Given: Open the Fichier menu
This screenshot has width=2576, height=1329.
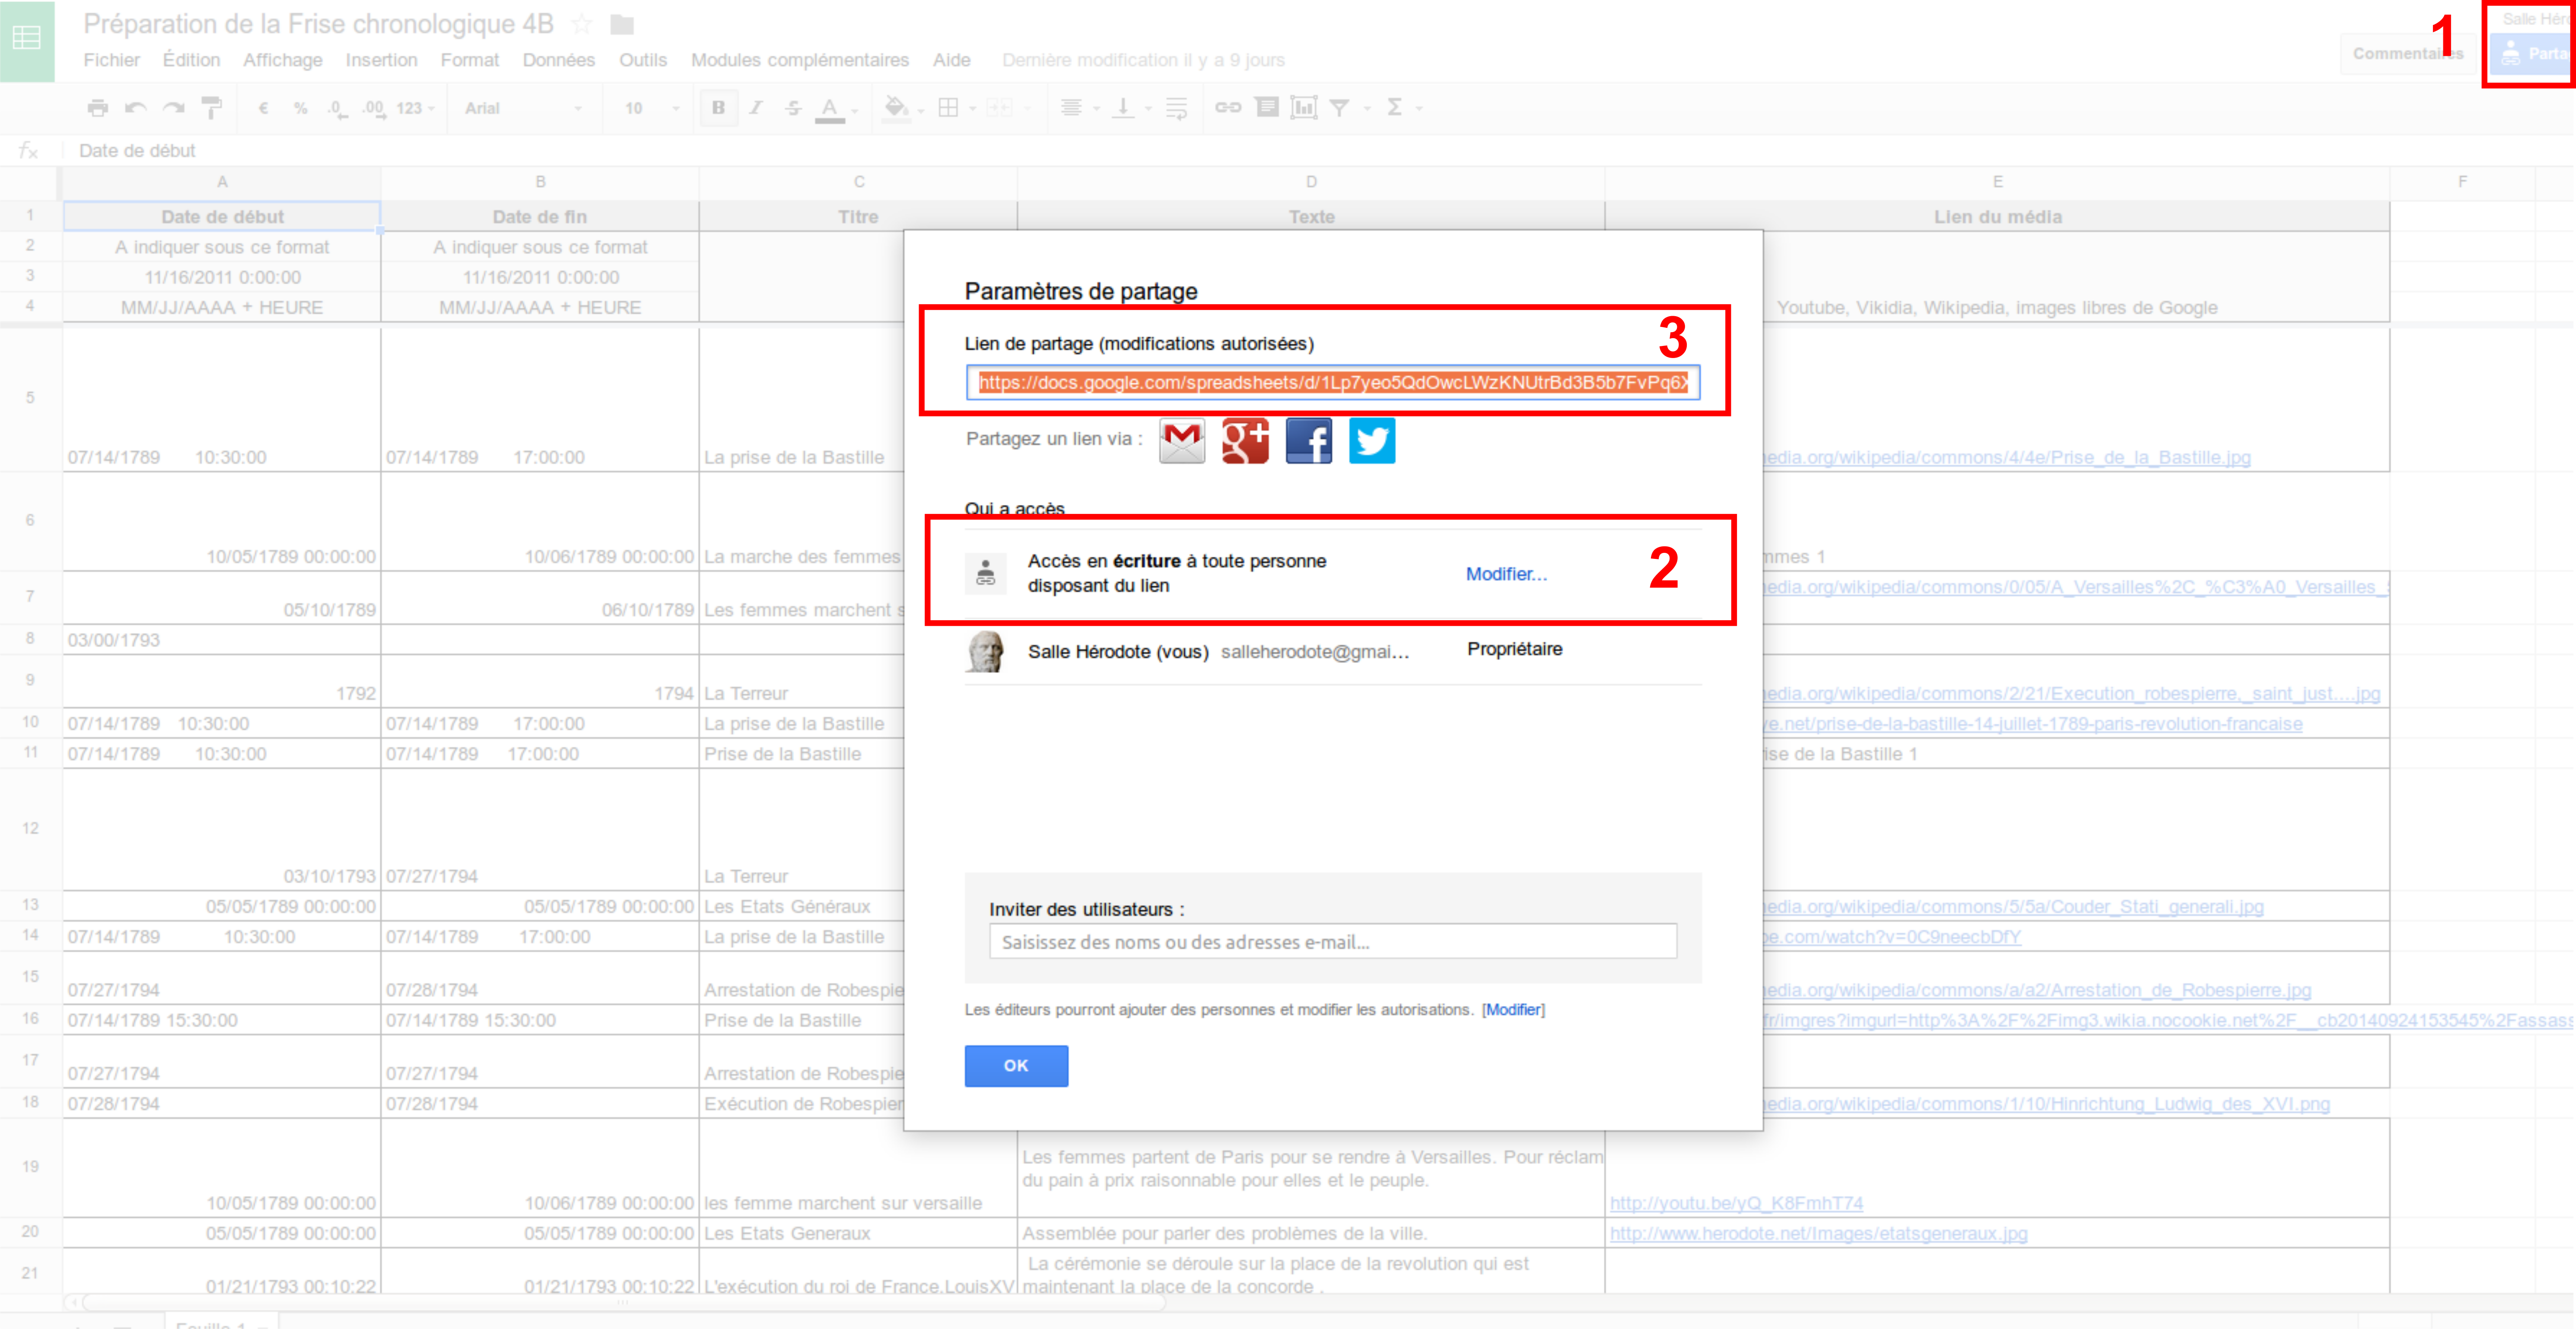Looking at the screenshot, I should pyautogui.click(x=112, y=60).
